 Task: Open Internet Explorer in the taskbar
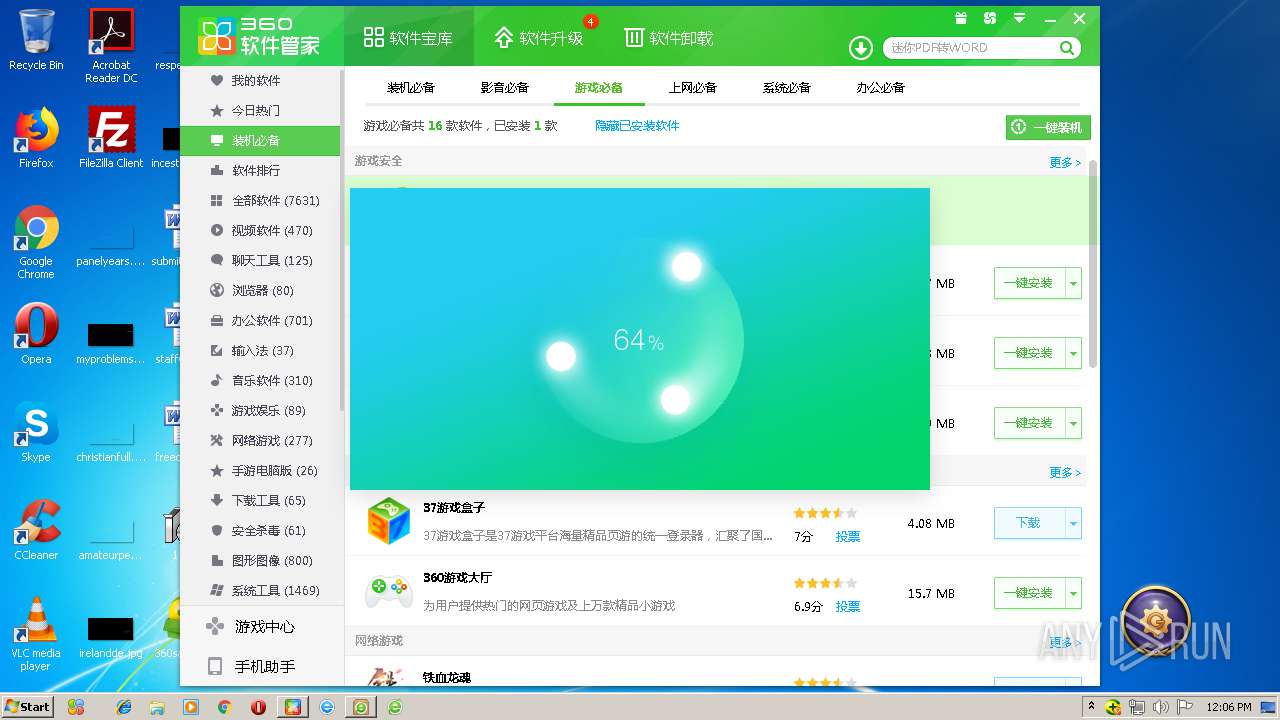[x=124, y=707]
